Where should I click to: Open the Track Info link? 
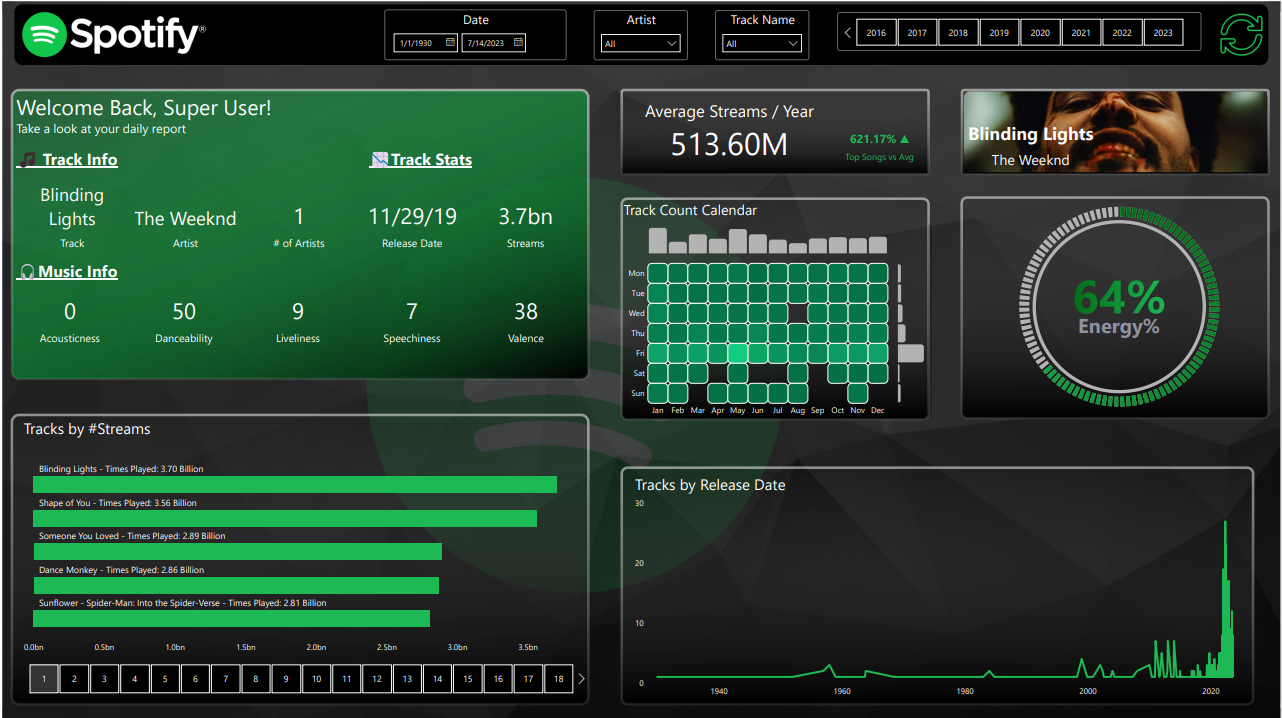pos(80,160)
